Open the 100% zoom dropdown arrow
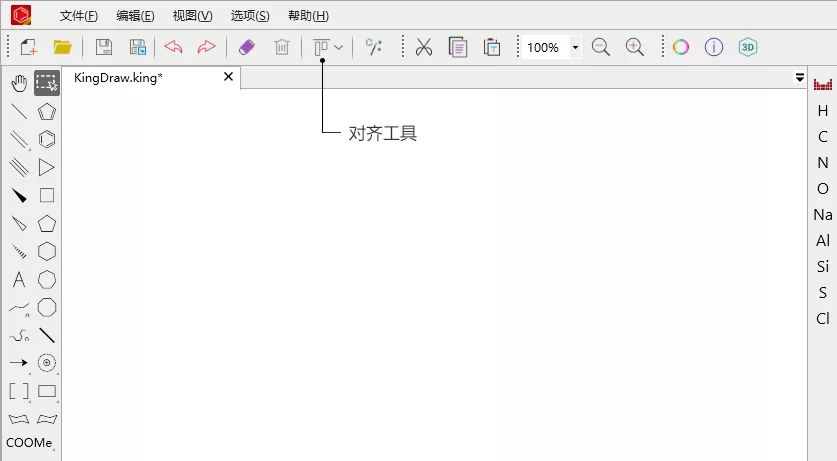This screenshot has height=461, width=837. [x=575, y=47]
